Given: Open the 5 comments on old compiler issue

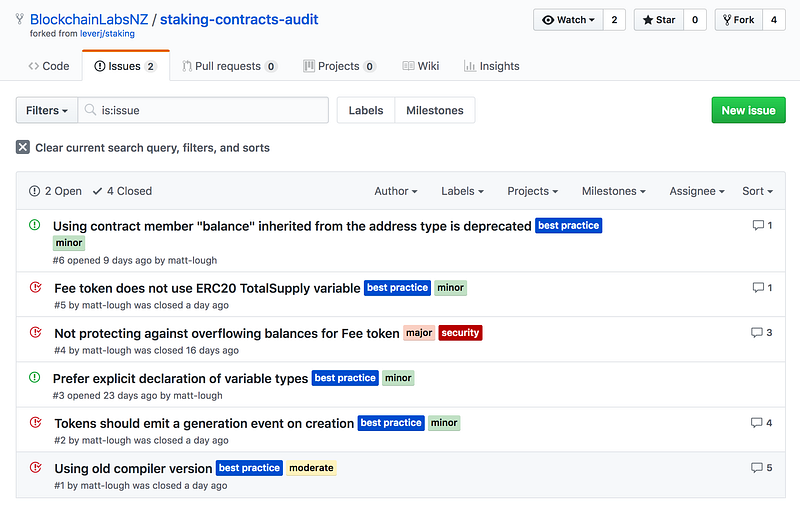Looking at the screenshot, I should pyautogui.click(x=762, y=468).
